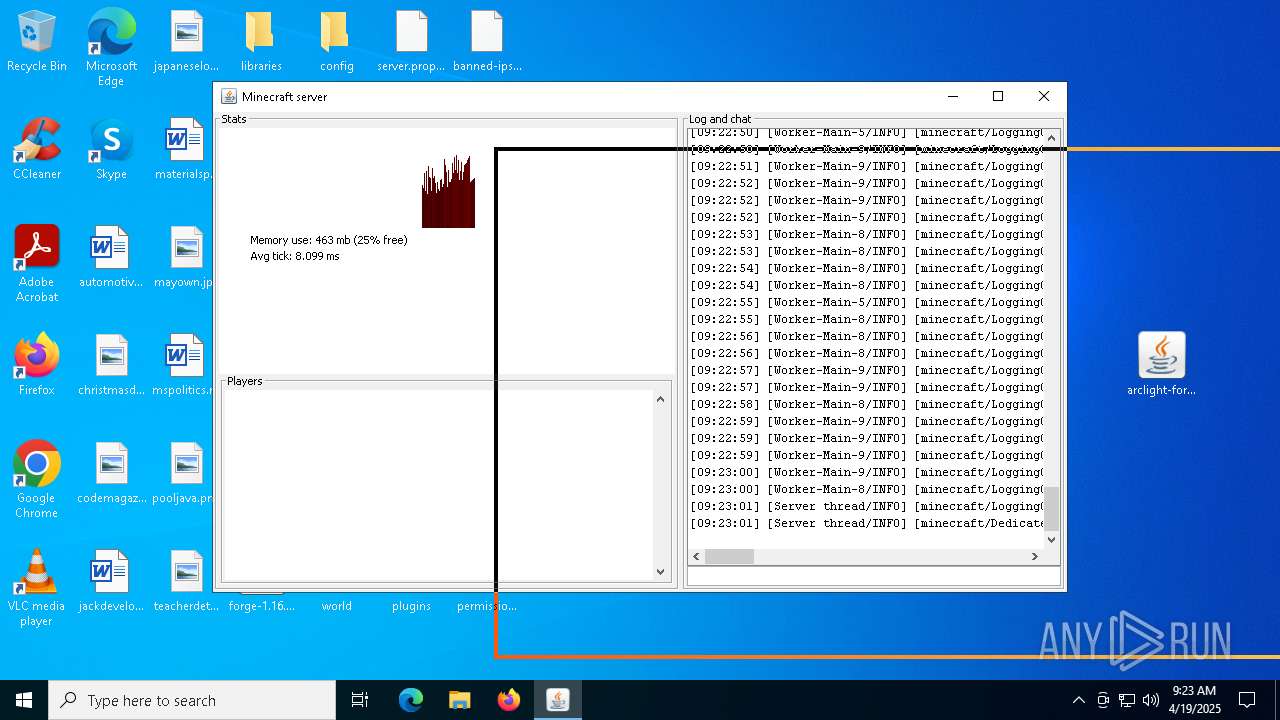Image resolution: width=1280 pixels, height=720 pixels.
Task: Open the volume control tray icon
Action: click(x=1151, y=700)
